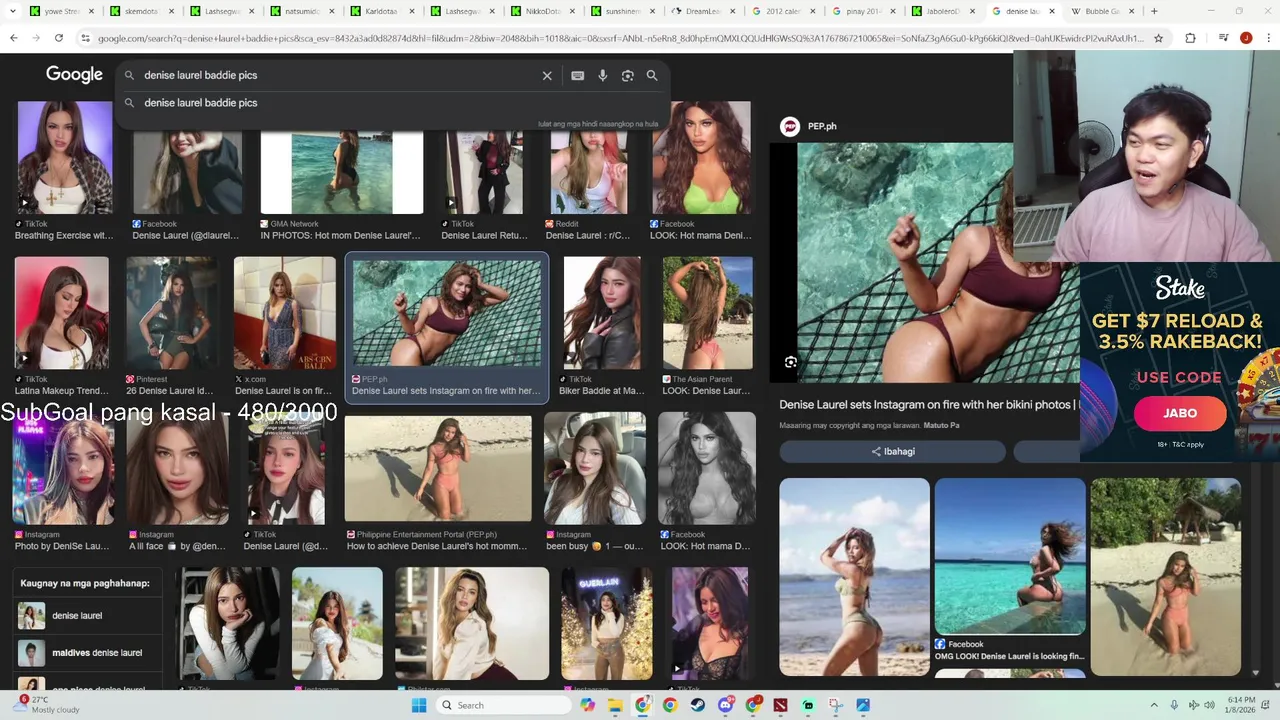
Task: Open The Asian Parent LOOK thumbnail
Action: (707, 313)
